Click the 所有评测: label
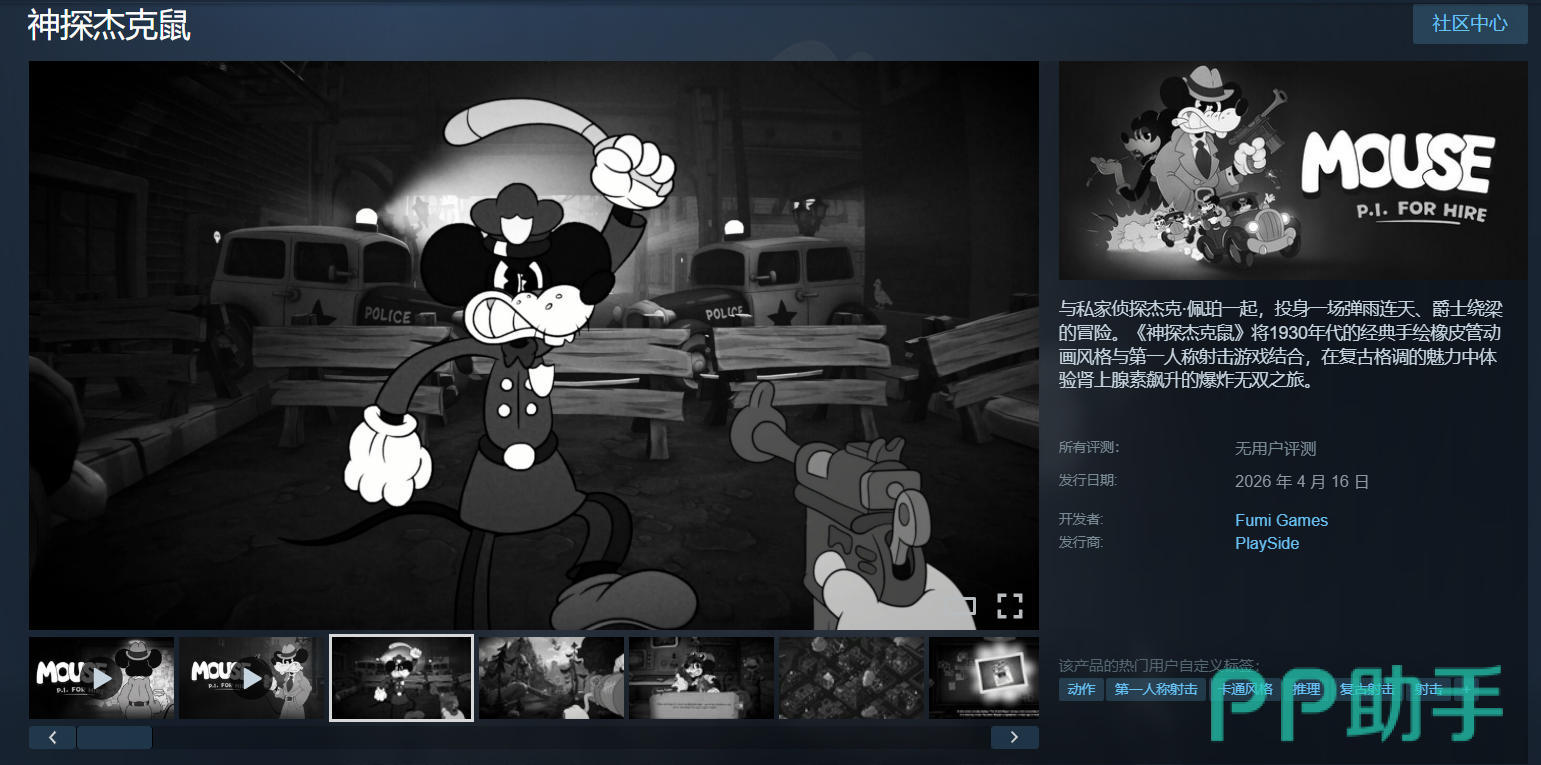1541x765 pixels. pyautogui.click(x=1089, y=447)
